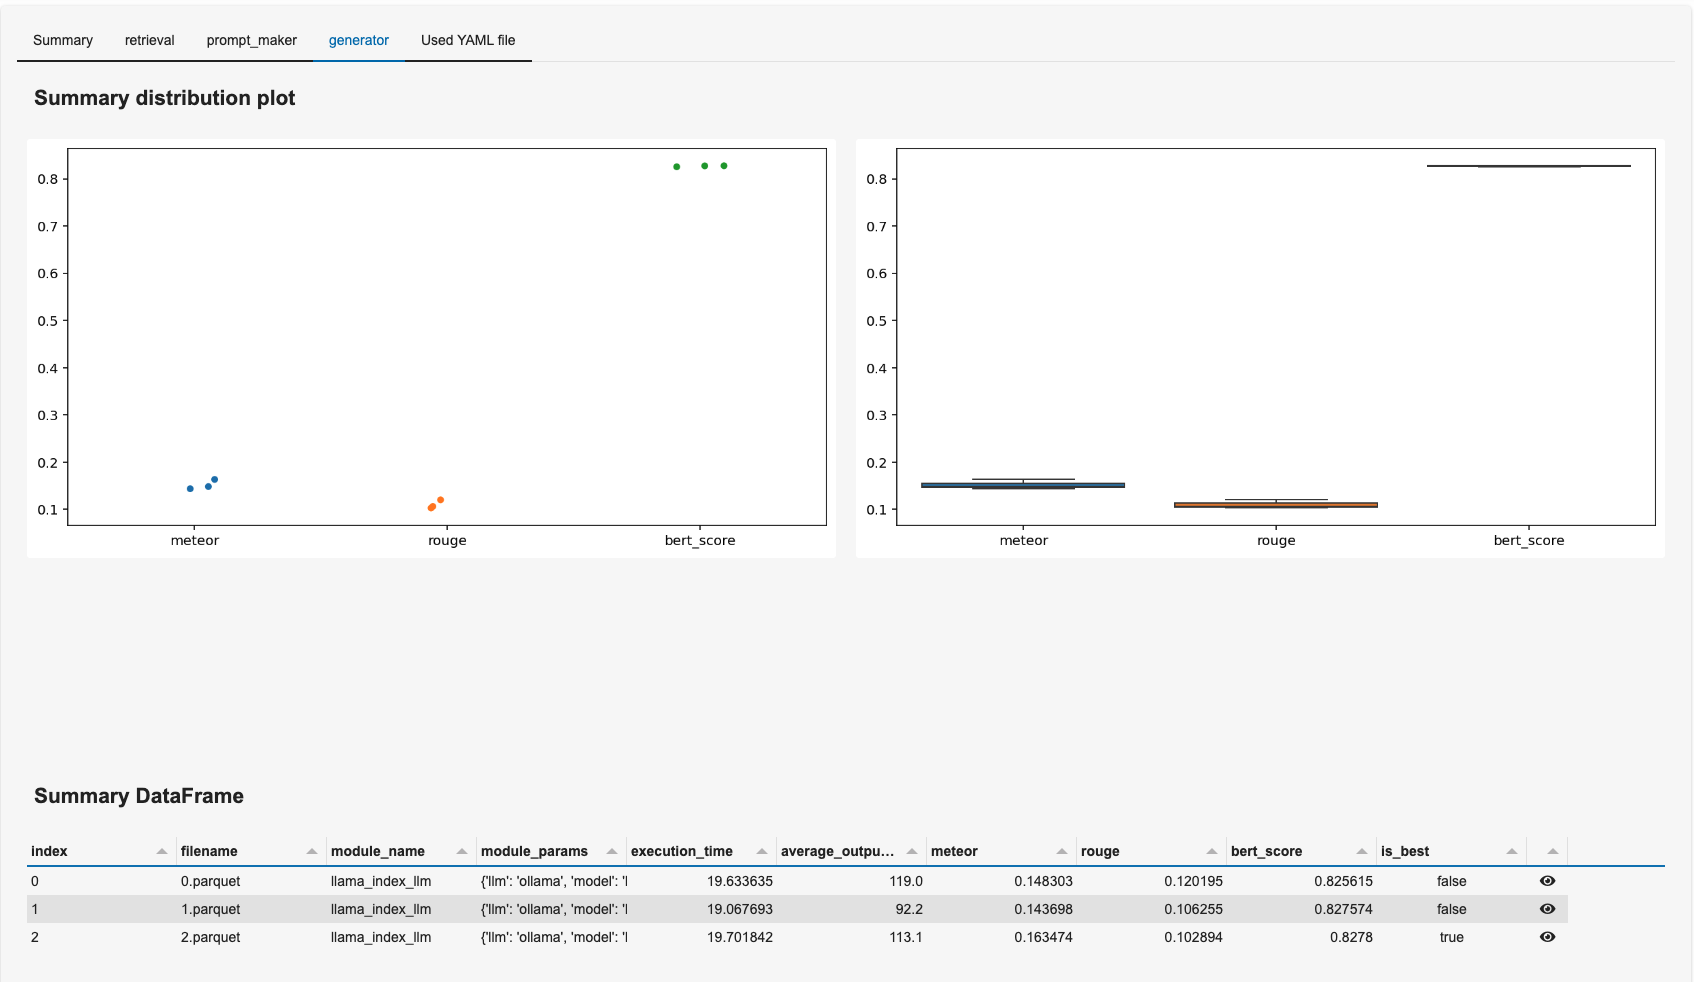Image resolution: width=1694 pixels, height=982 pixels.
Task: Open the Used YAML file tab
Action: 468,40
